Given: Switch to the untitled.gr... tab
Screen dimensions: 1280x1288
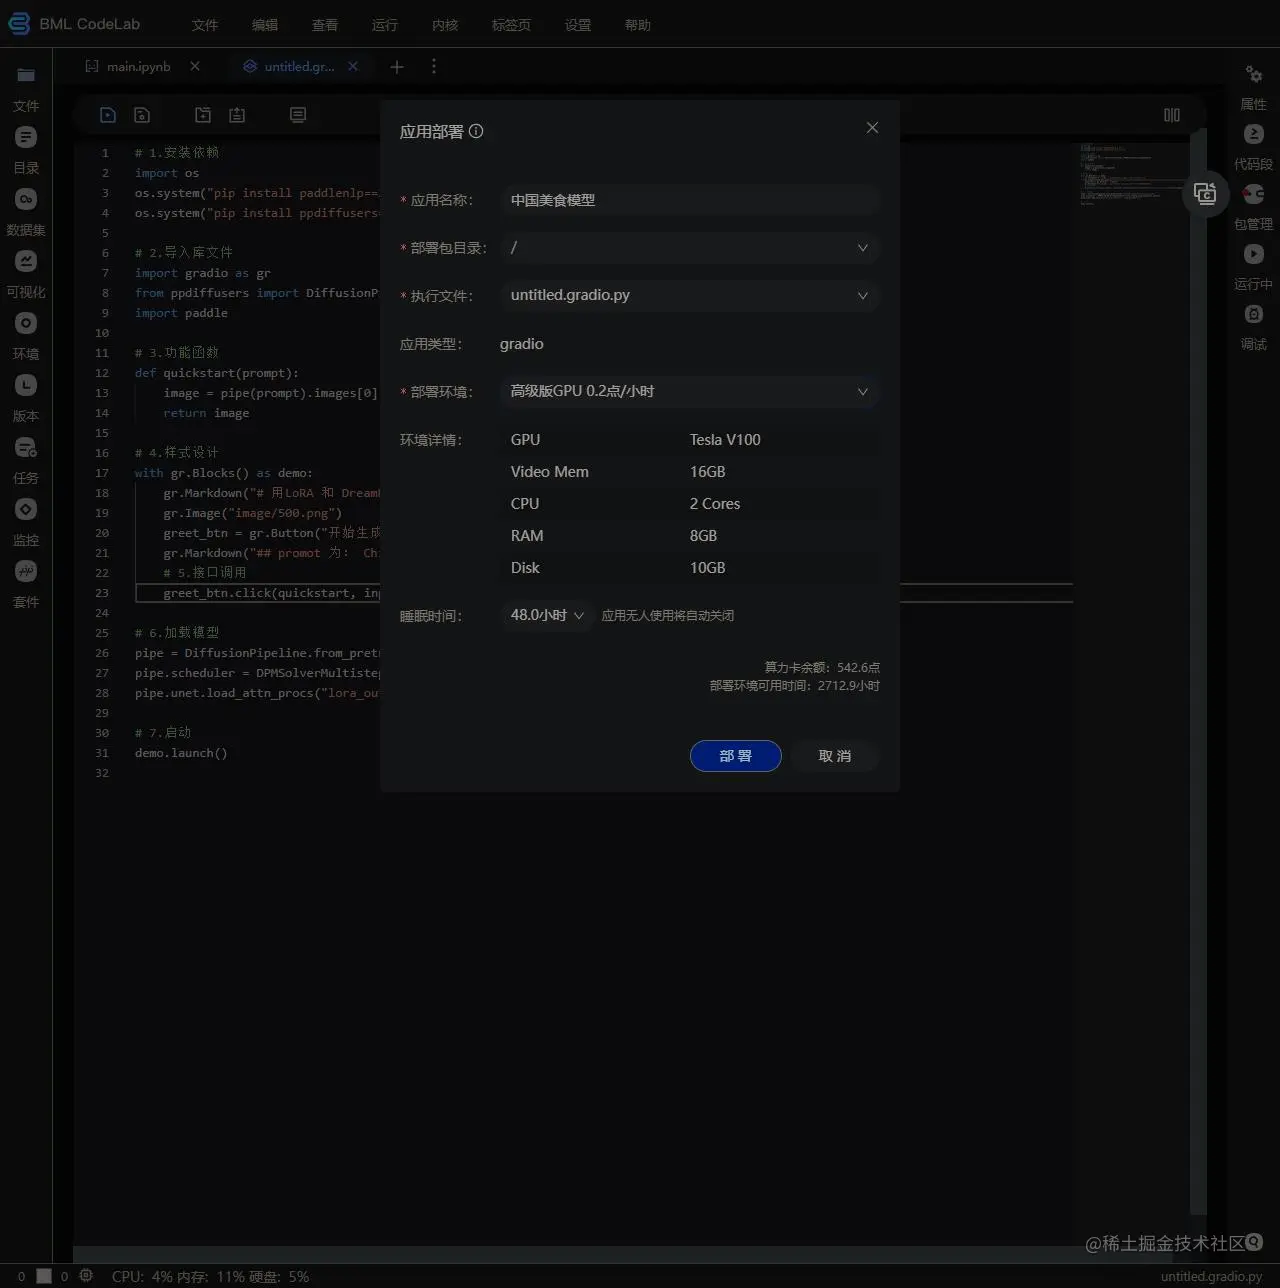Looking at the screenshot, I should point(298,66).
